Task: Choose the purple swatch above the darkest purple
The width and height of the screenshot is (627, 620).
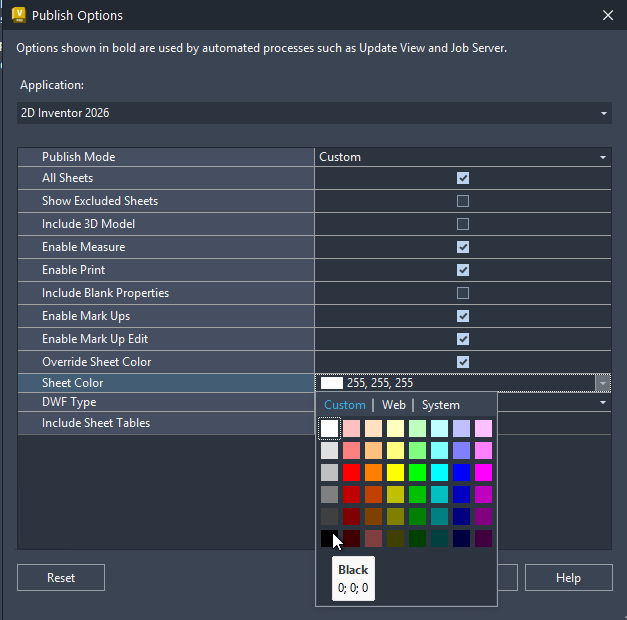Action: (483, 516)
